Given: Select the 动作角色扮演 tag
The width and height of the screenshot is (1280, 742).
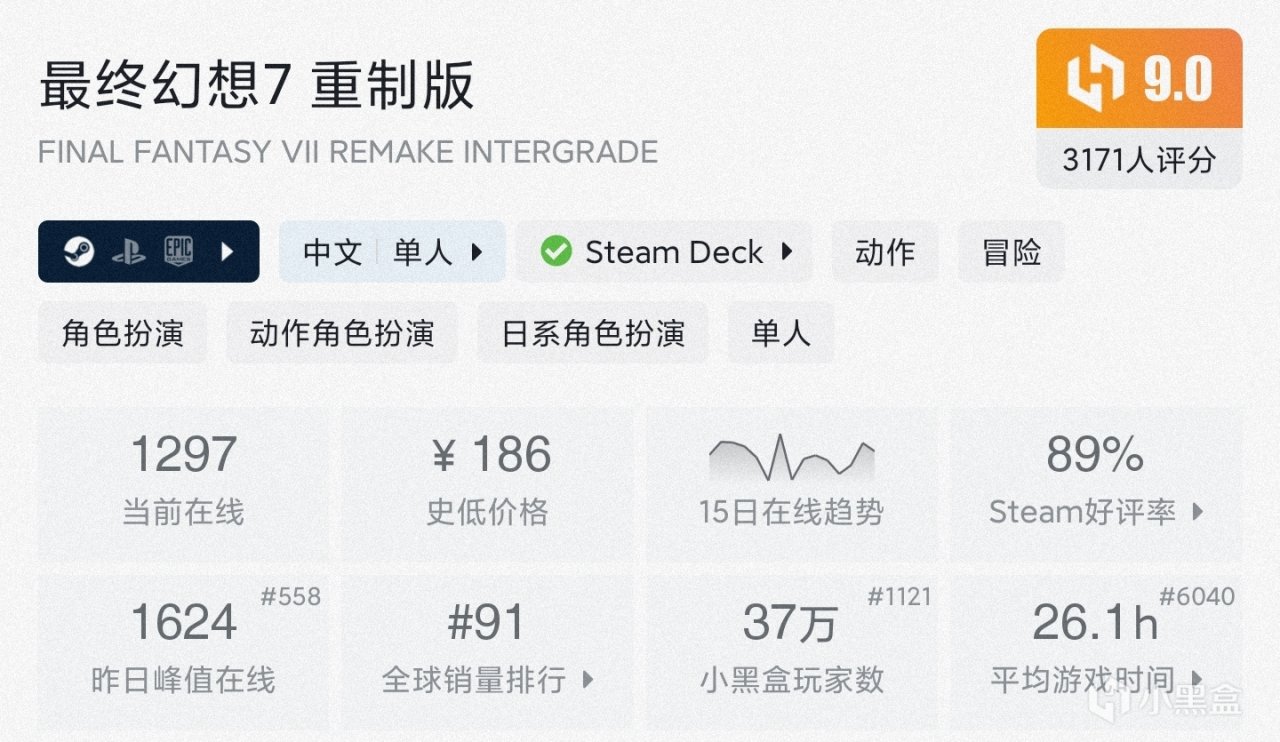Looking at the screenshot, I should point(342,333).
